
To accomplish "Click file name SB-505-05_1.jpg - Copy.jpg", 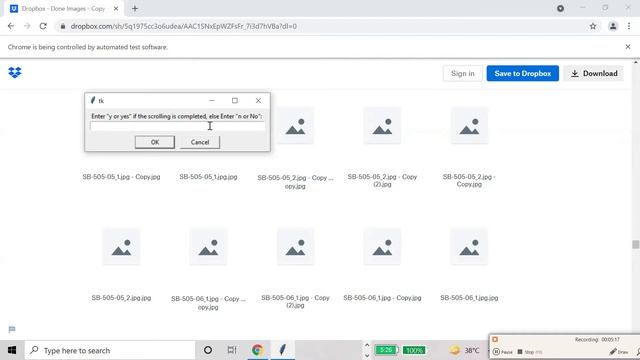I will pyautogui.click(x=121, y=177).
